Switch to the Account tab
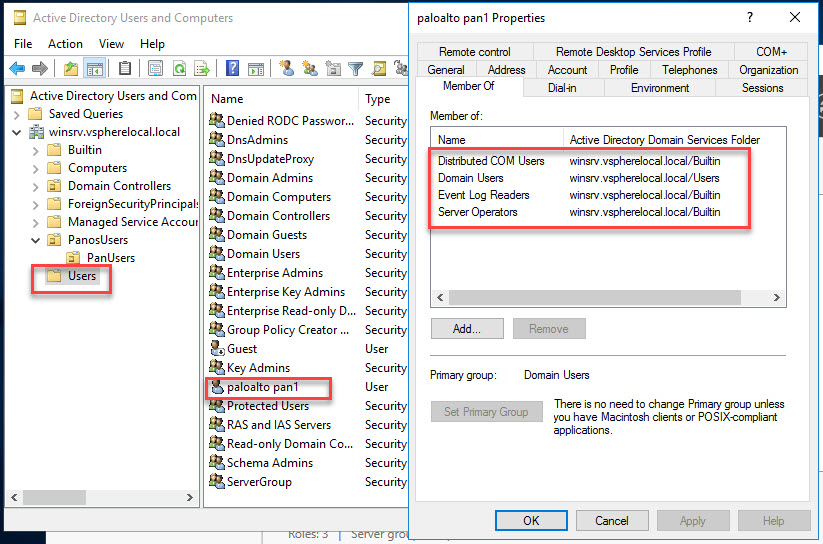Image resolution: width=823 pixels, height=544 pixels. (567, 70)
